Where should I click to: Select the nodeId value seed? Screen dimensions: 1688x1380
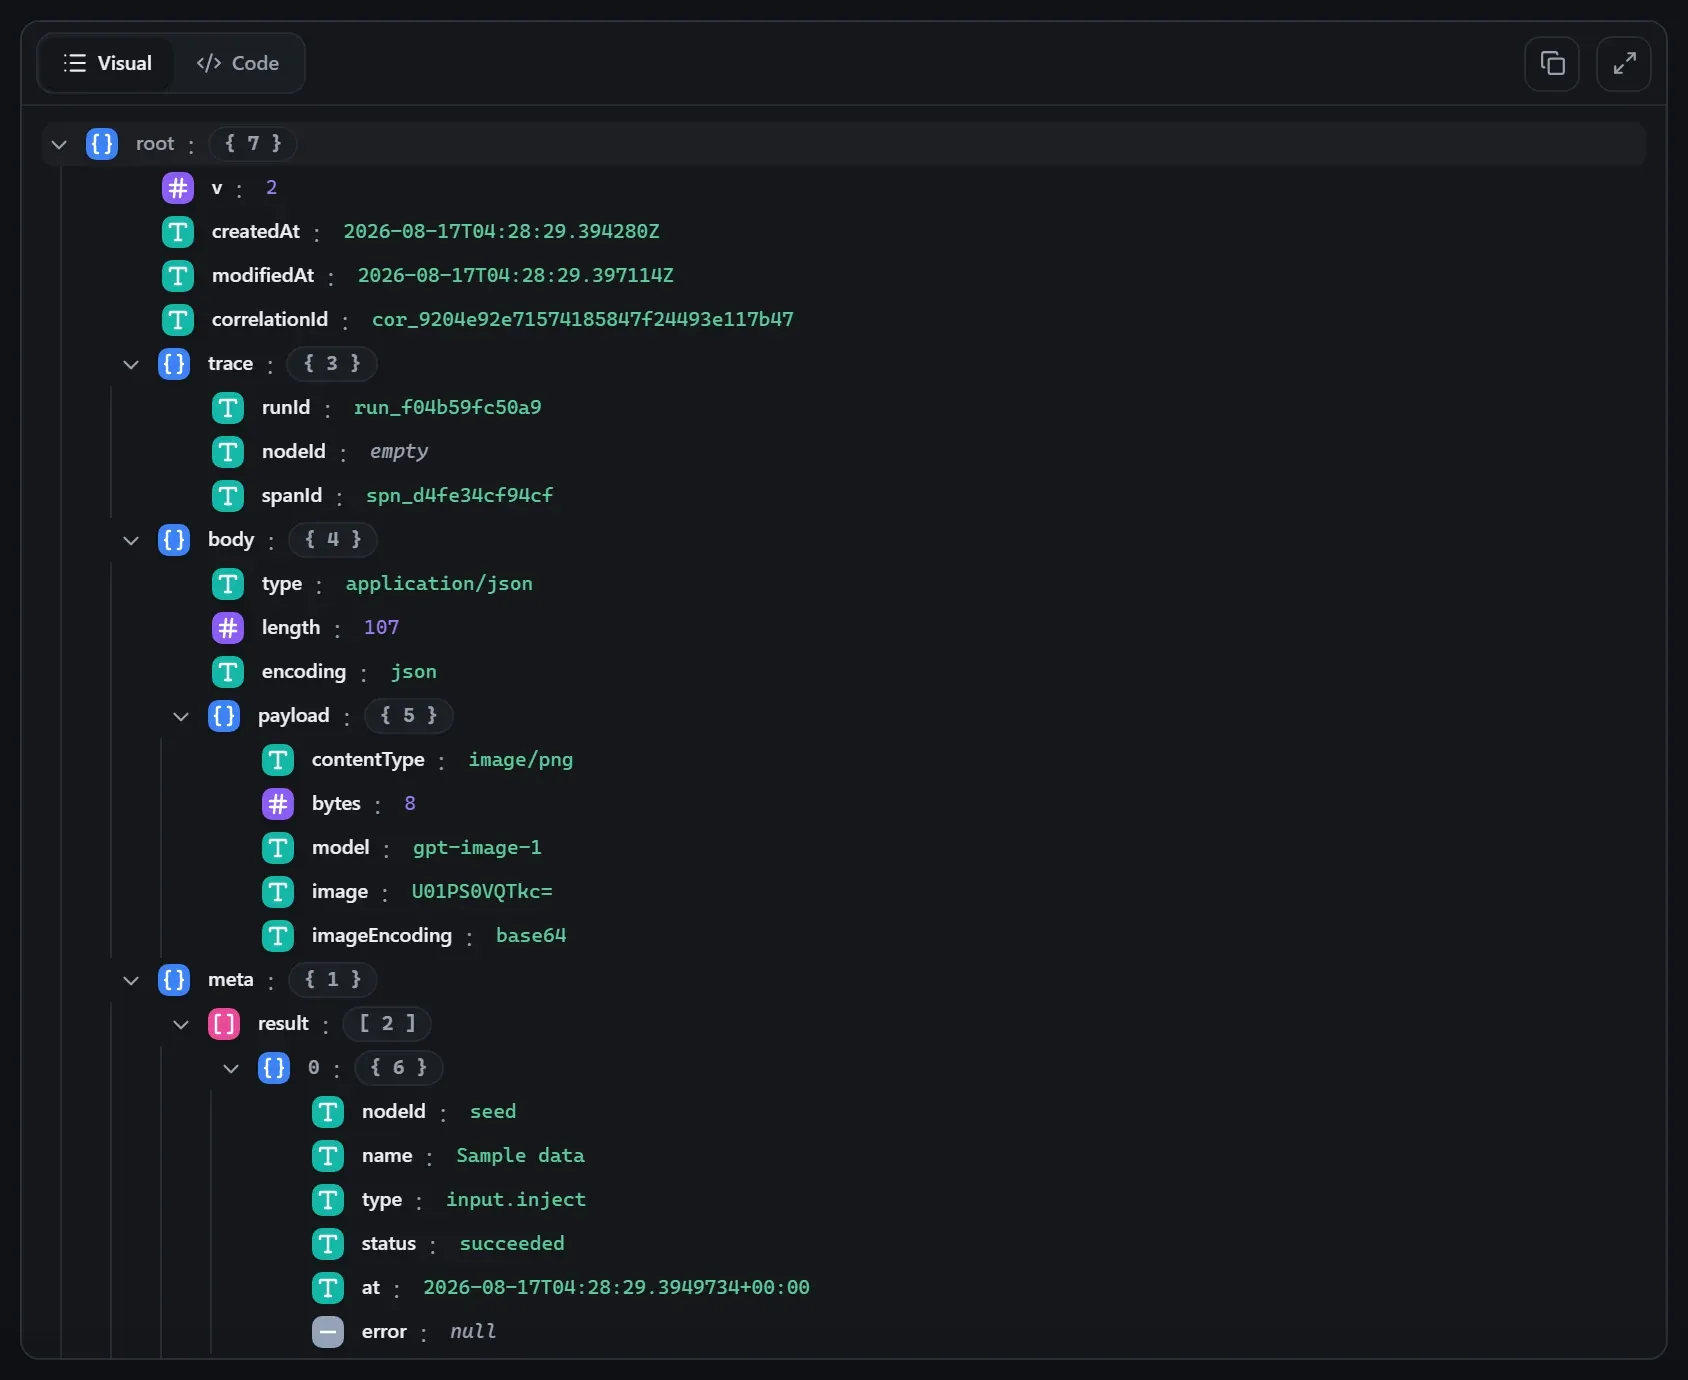(493, 1112)
